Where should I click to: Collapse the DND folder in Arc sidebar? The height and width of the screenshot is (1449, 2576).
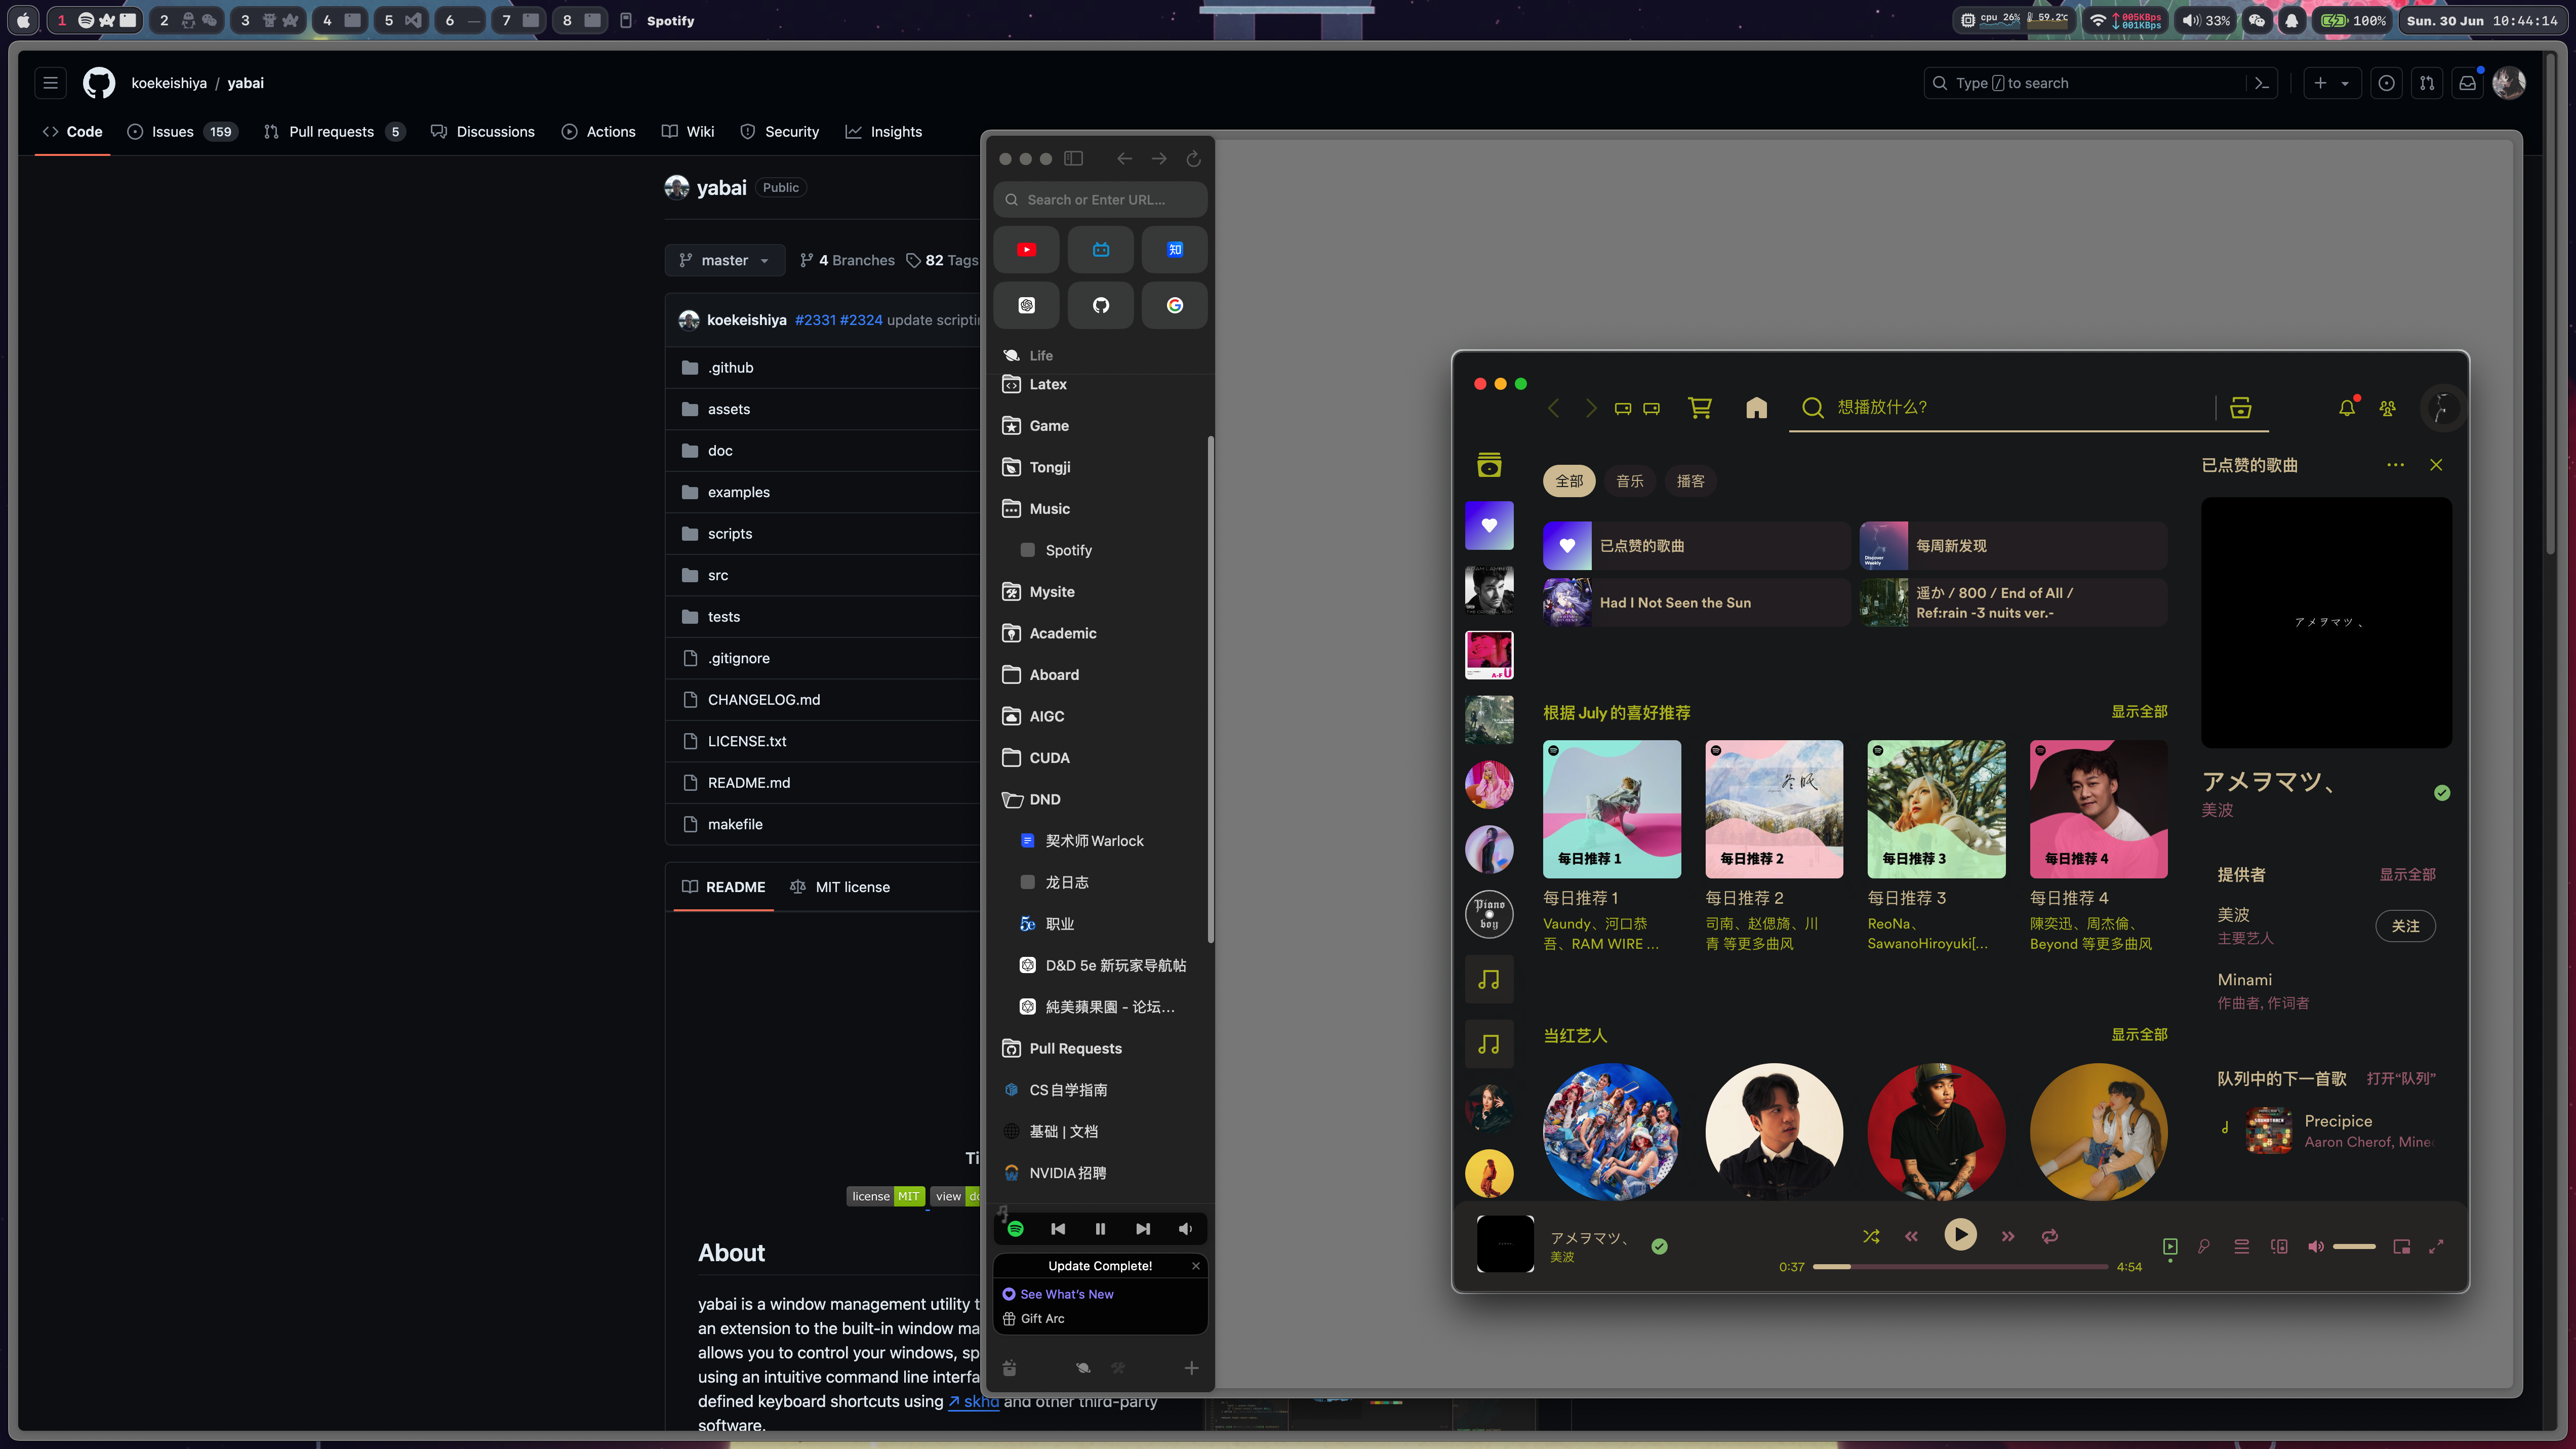tap(1044, 799)
